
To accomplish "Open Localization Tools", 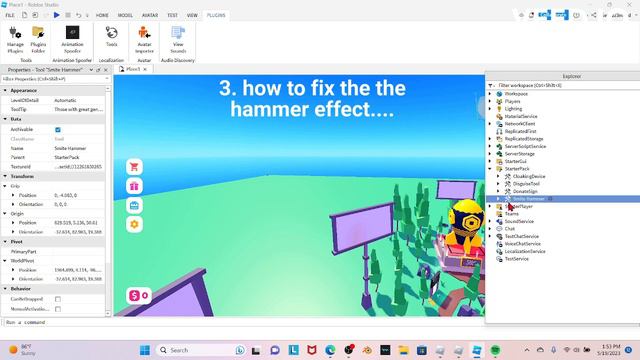I will [x=111, y=37].
